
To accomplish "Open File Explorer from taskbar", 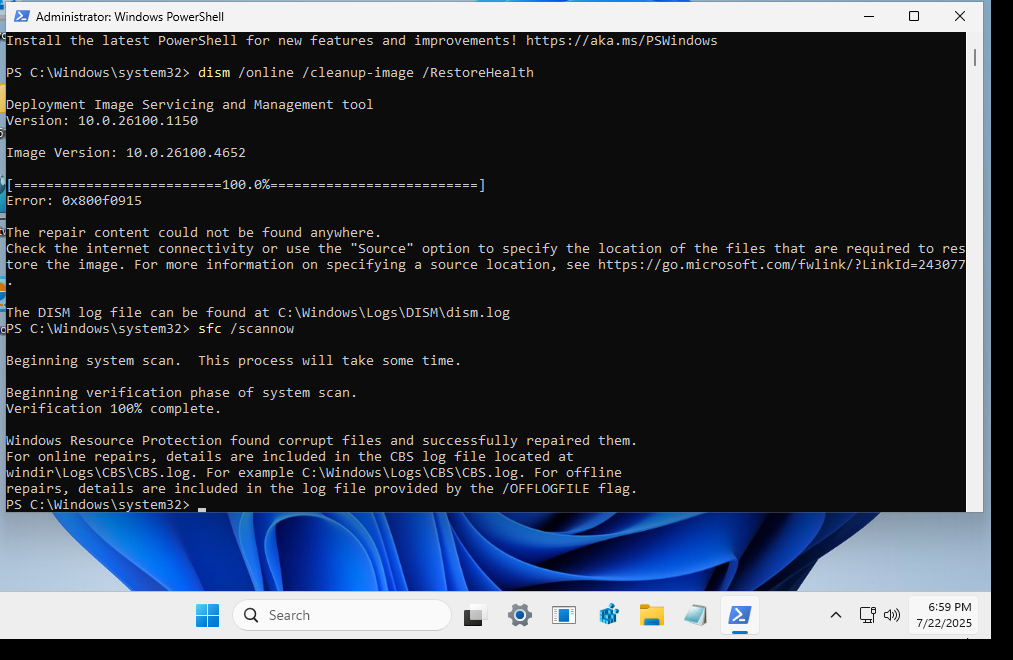I will pos(652,615).
